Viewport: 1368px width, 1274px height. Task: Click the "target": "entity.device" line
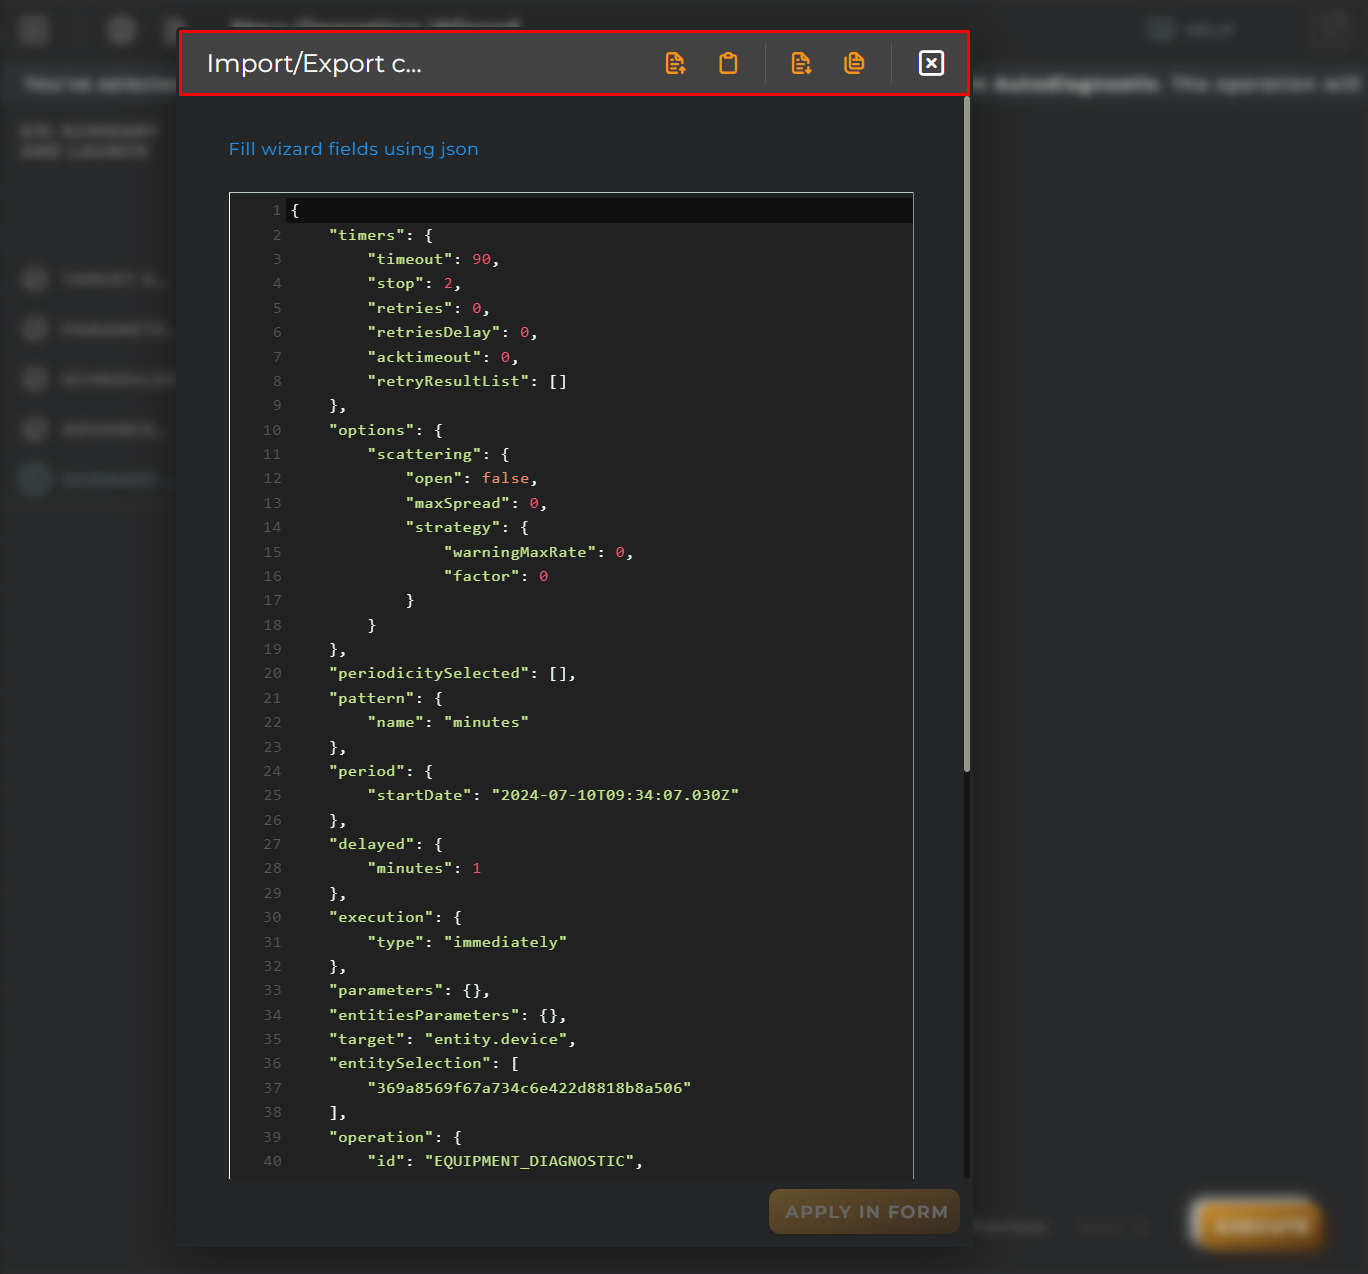452,1039
